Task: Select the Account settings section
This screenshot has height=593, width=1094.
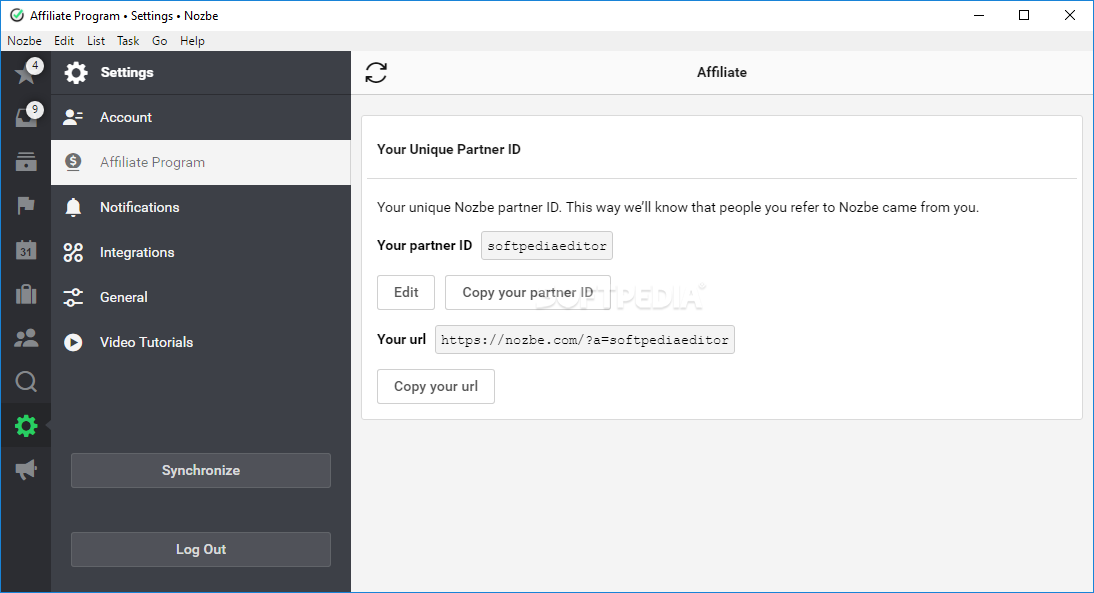Action: [125, 117]
